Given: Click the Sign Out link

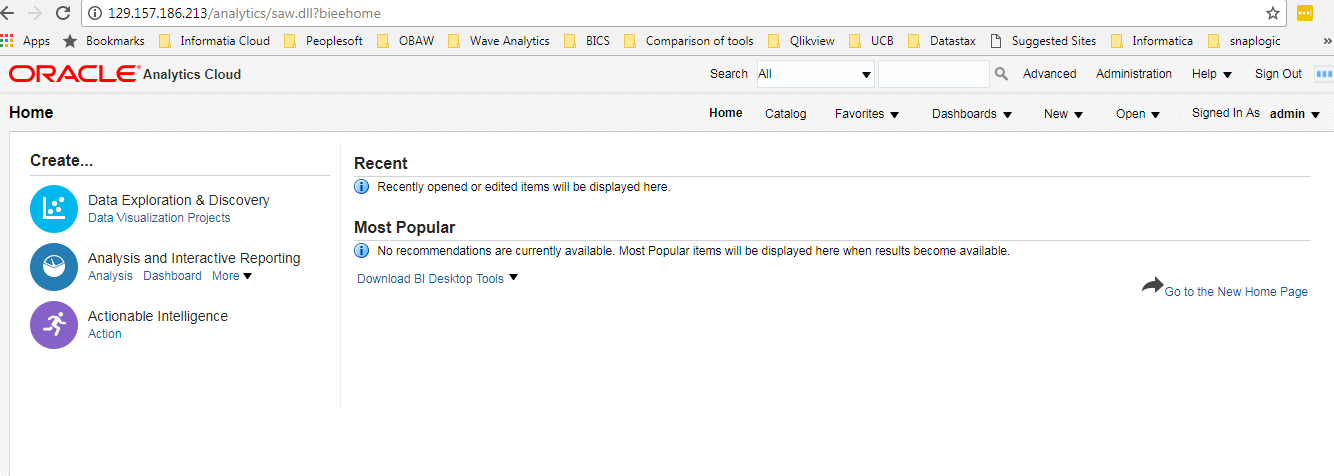Looking at the screenshot, I should (x=1278, y=74).
